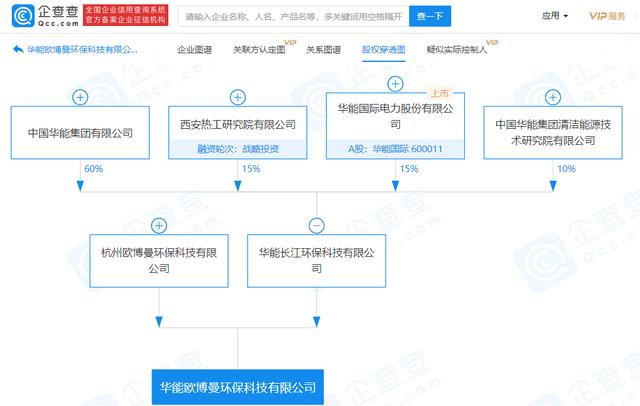The image size is (640, 406).
Task: Go back via 华能欧博曼环保科技有限公... link
Action: point(82,50)
